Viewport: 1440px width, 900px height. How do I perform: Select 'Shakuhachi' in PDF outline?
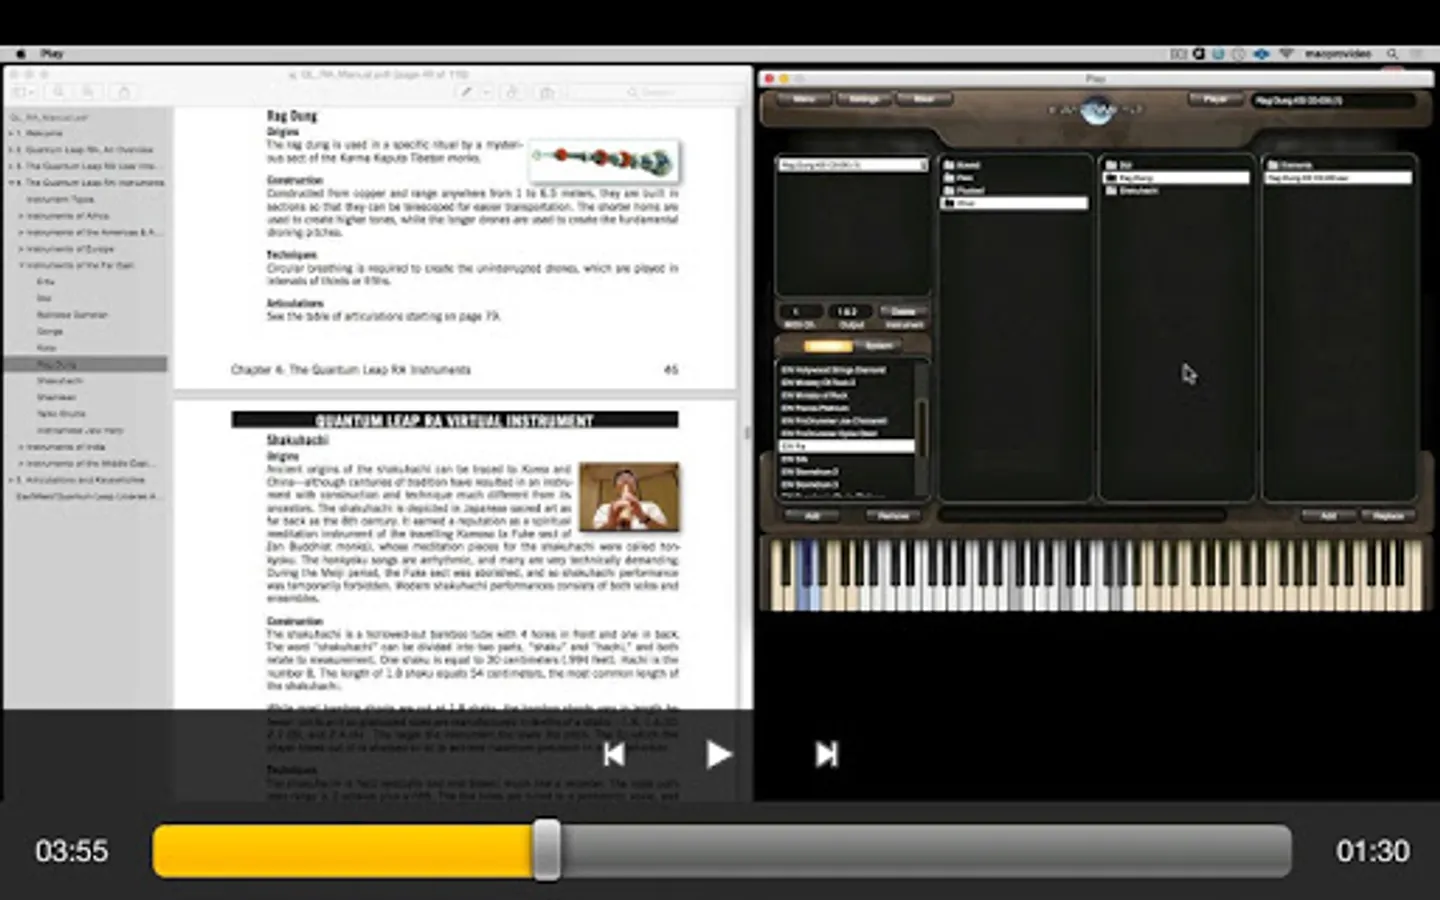(59, 381)
